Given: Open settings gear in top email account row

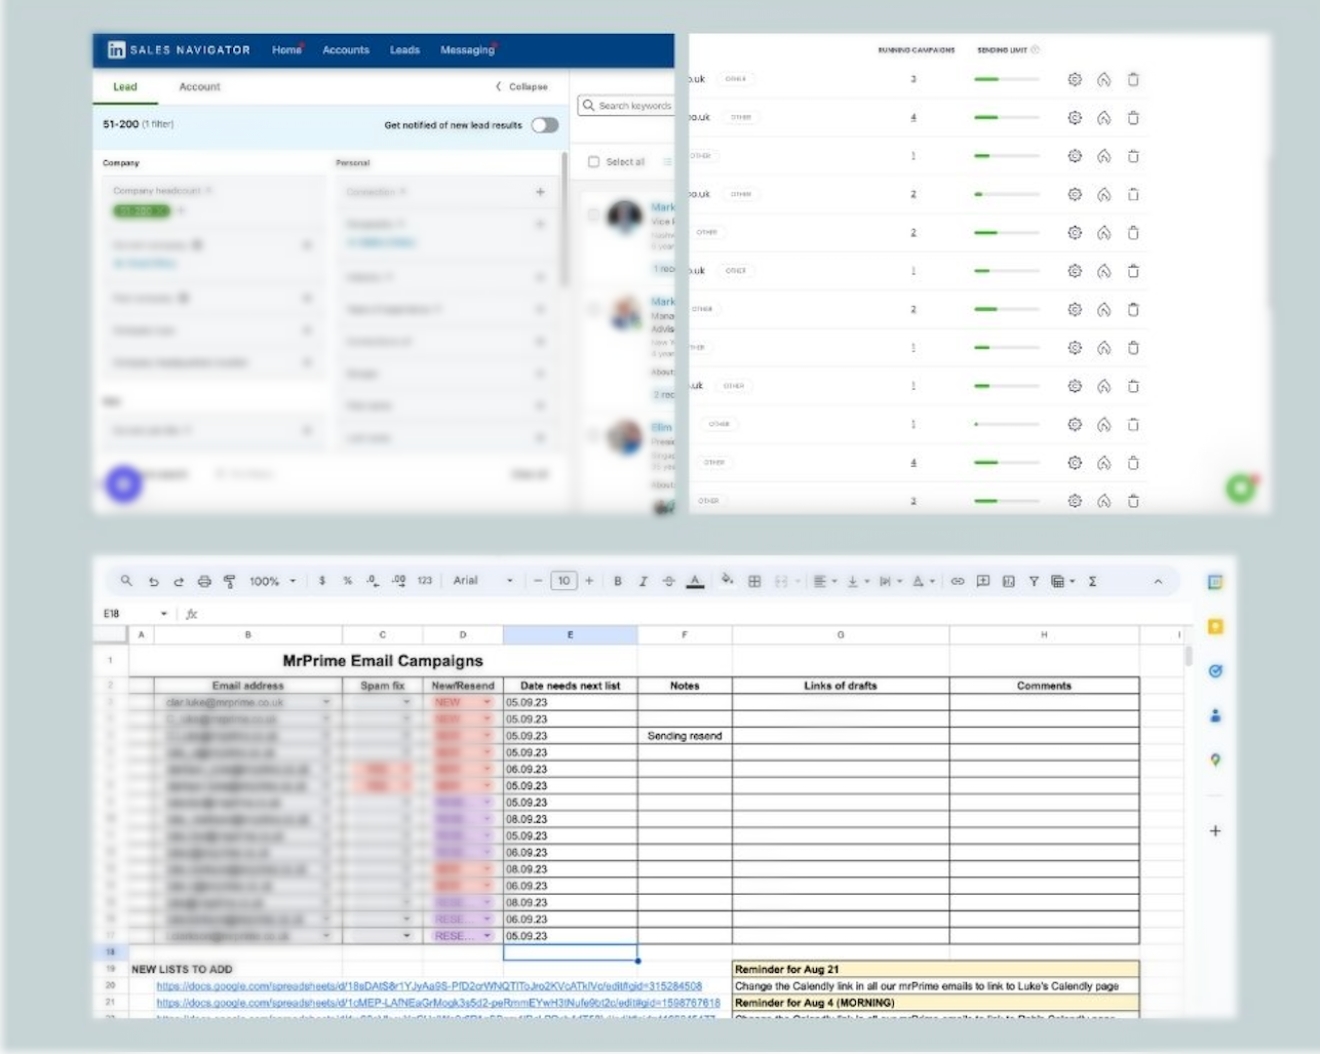Looking at the screenshot, I should tap(1074, 79).
